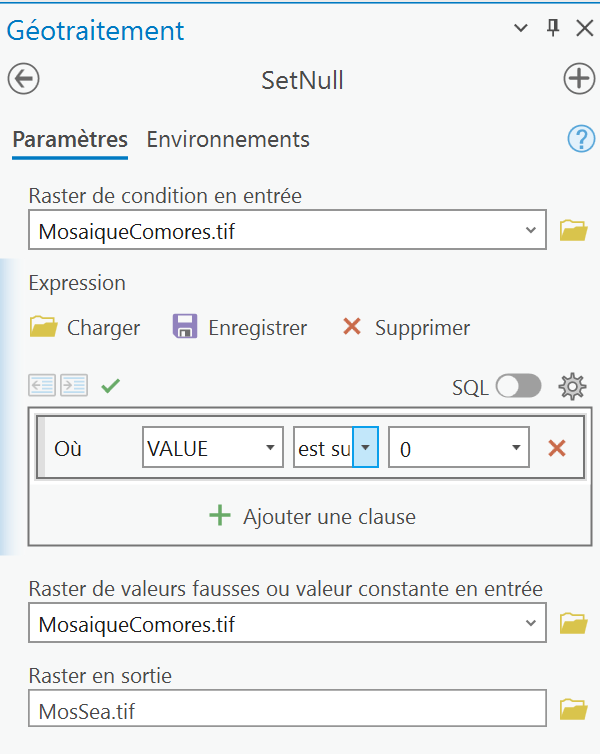Browse folder for output raster

(573, 709)
